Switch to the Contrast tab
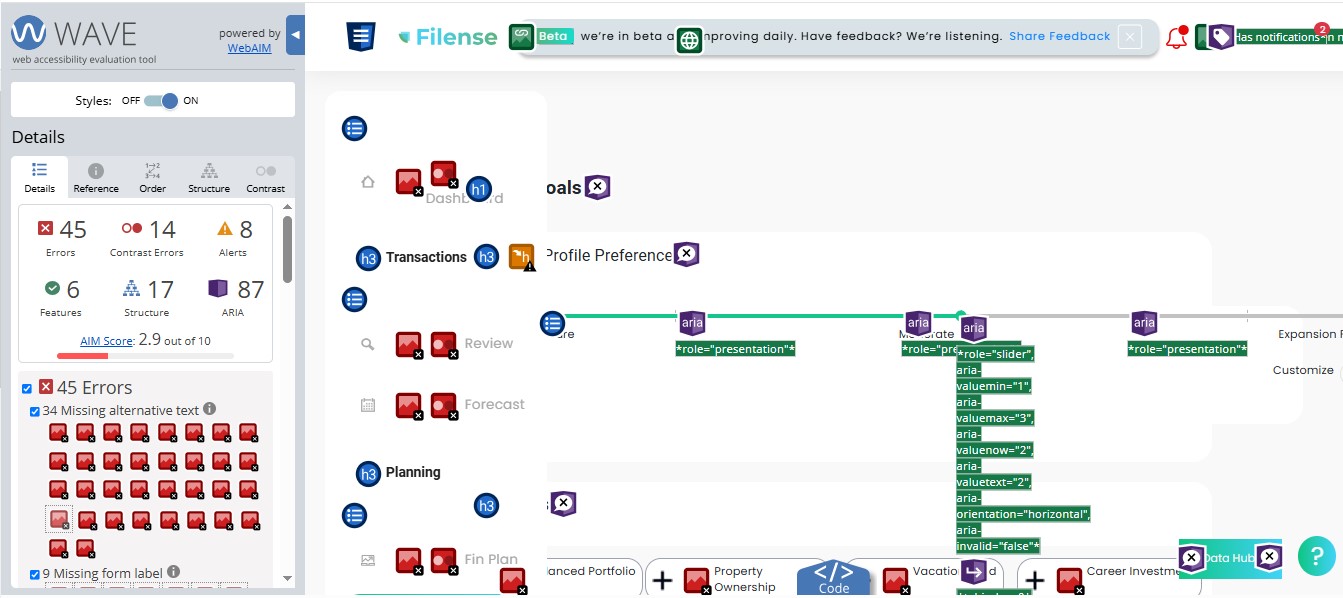The image size is (1343, 598). [266, 178]
